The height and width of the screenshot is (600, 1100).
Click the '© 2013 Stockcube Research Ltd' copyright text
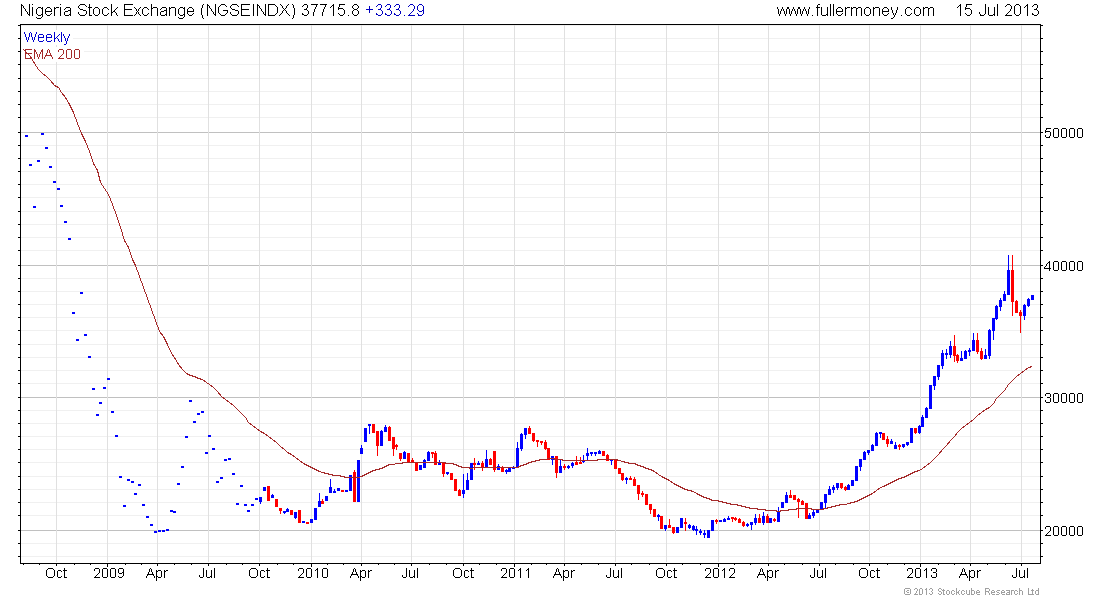(971, 592)
